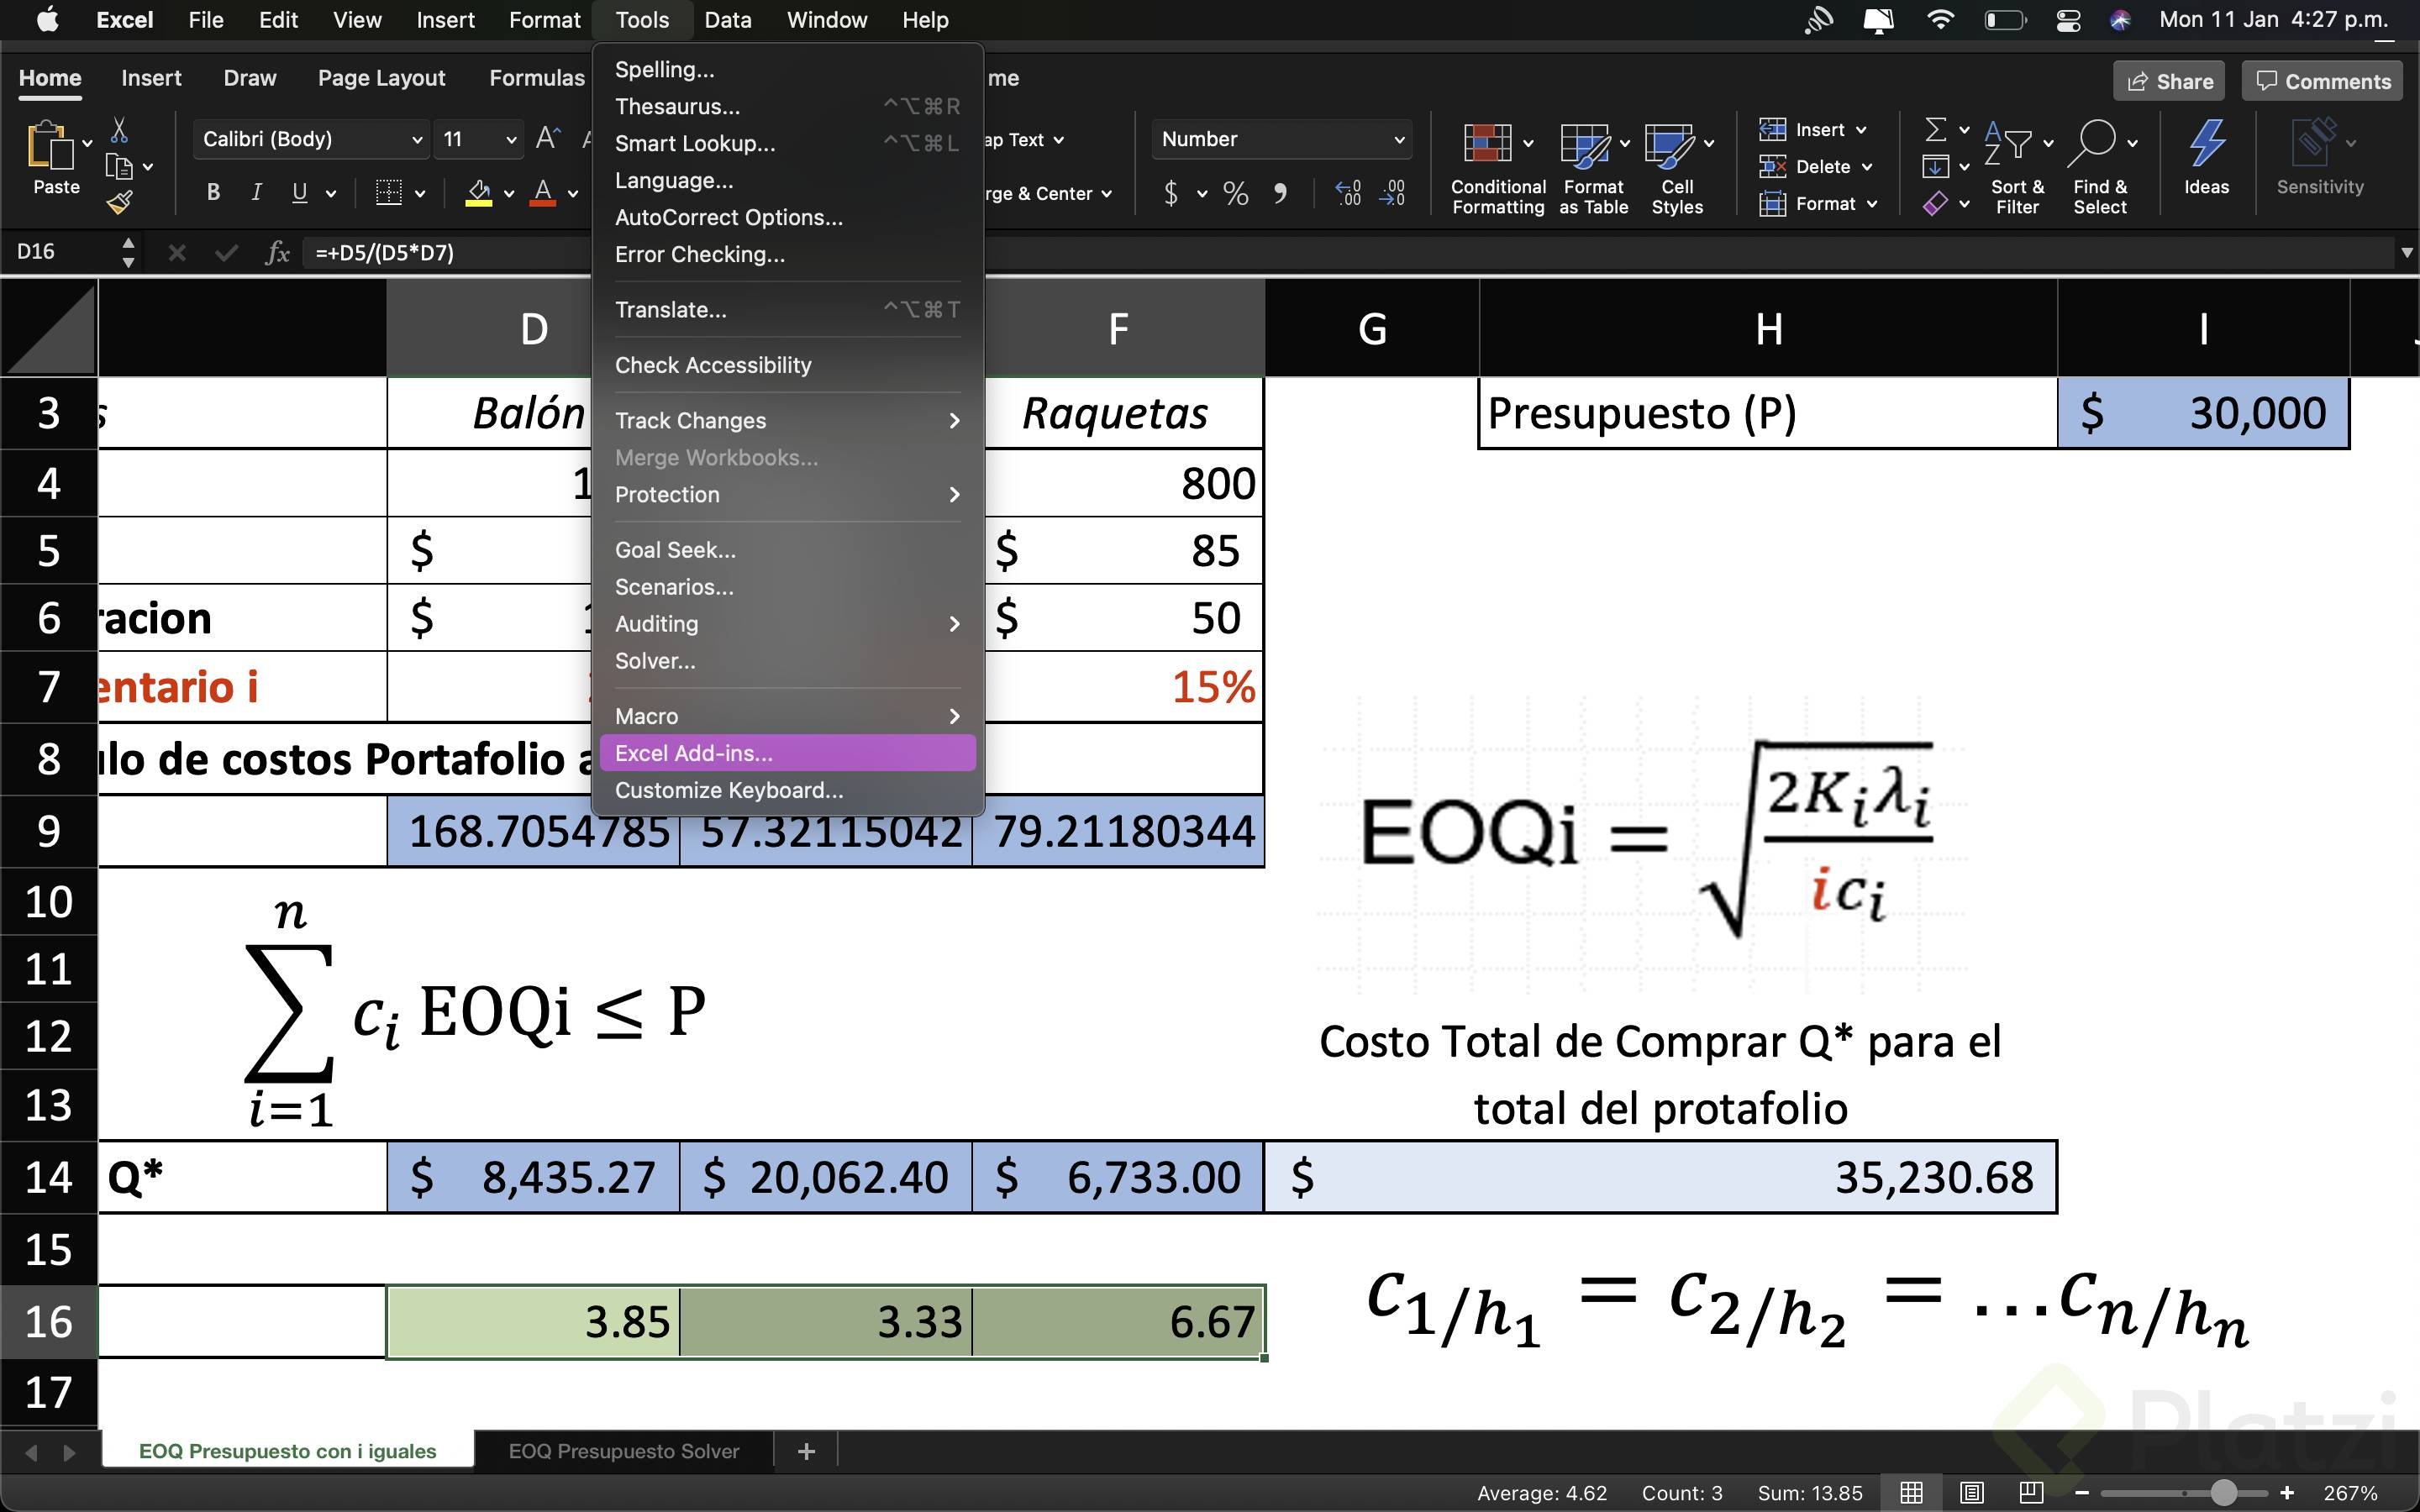Toggle underline formatting
The image size is (2420, 1512).
click(x=299, y=192)
